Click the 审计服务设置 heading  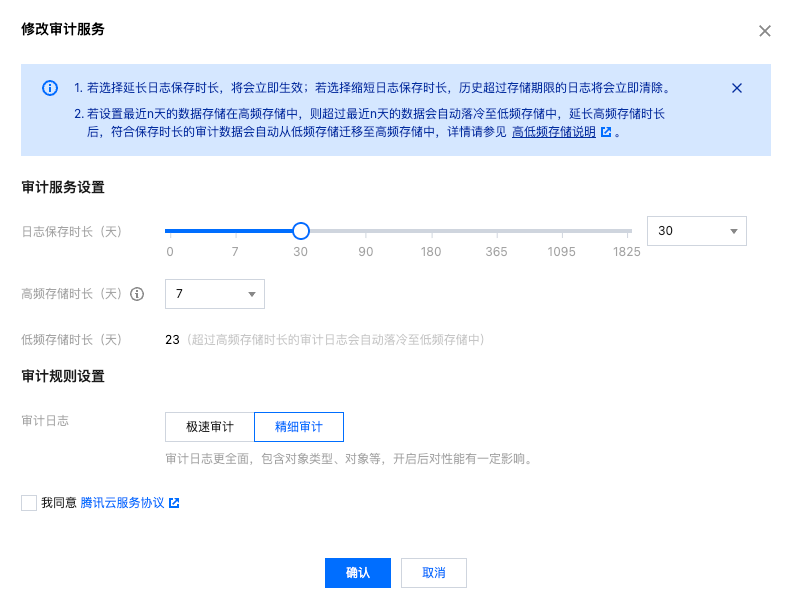click(63, 187)
